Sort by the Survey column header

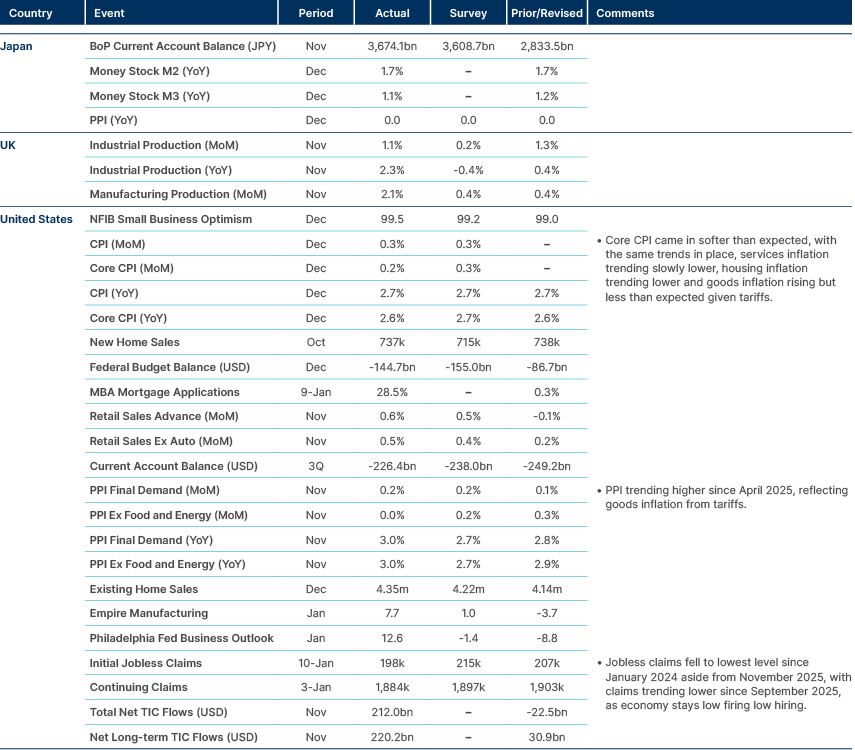[467, 13]
